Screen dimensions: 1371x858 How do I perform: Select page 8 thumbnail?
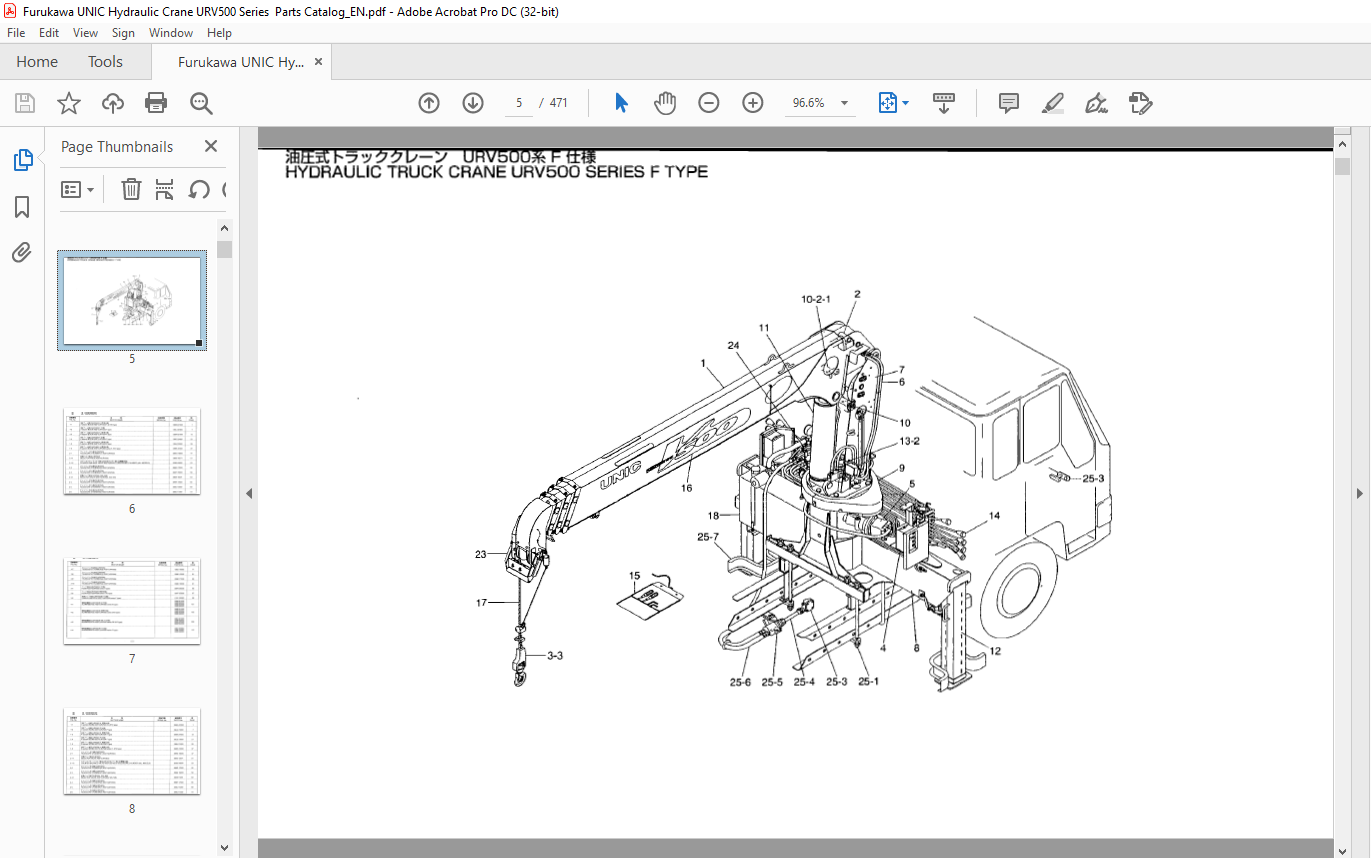tap(132, 751)
